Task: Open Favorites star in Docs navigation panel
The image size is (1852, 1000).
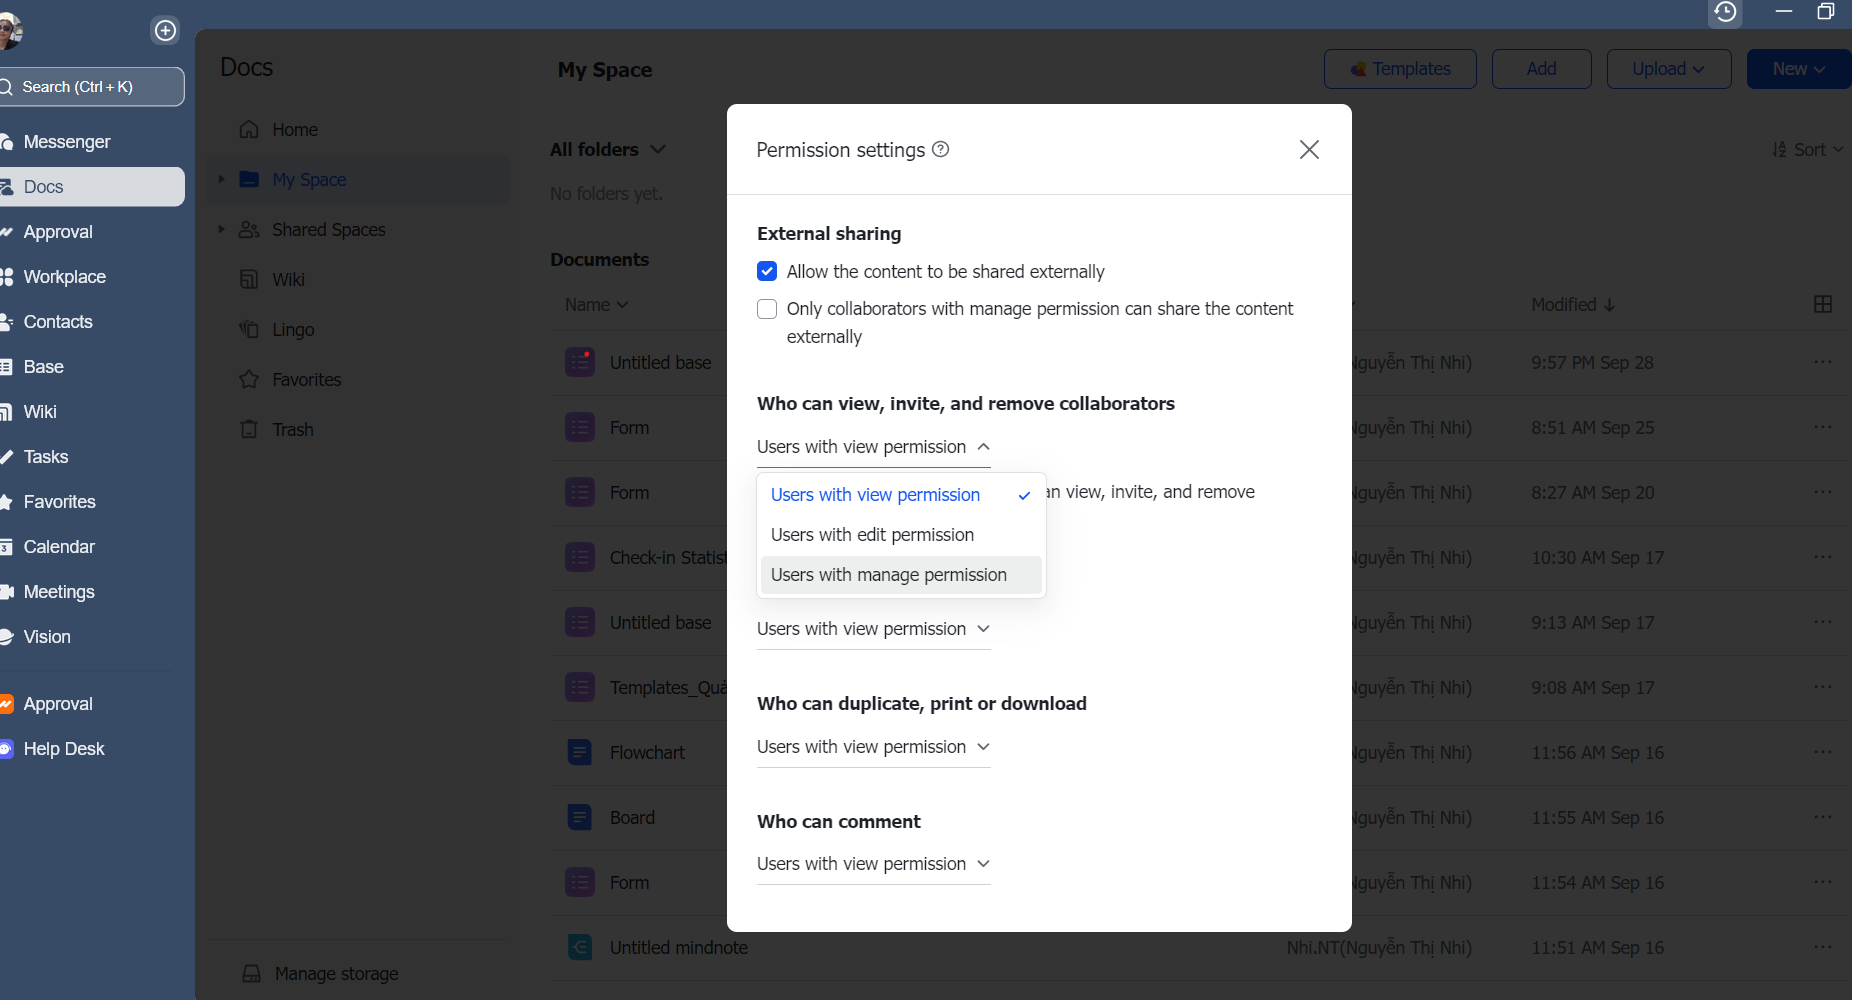Action: [x=249, y=380]
